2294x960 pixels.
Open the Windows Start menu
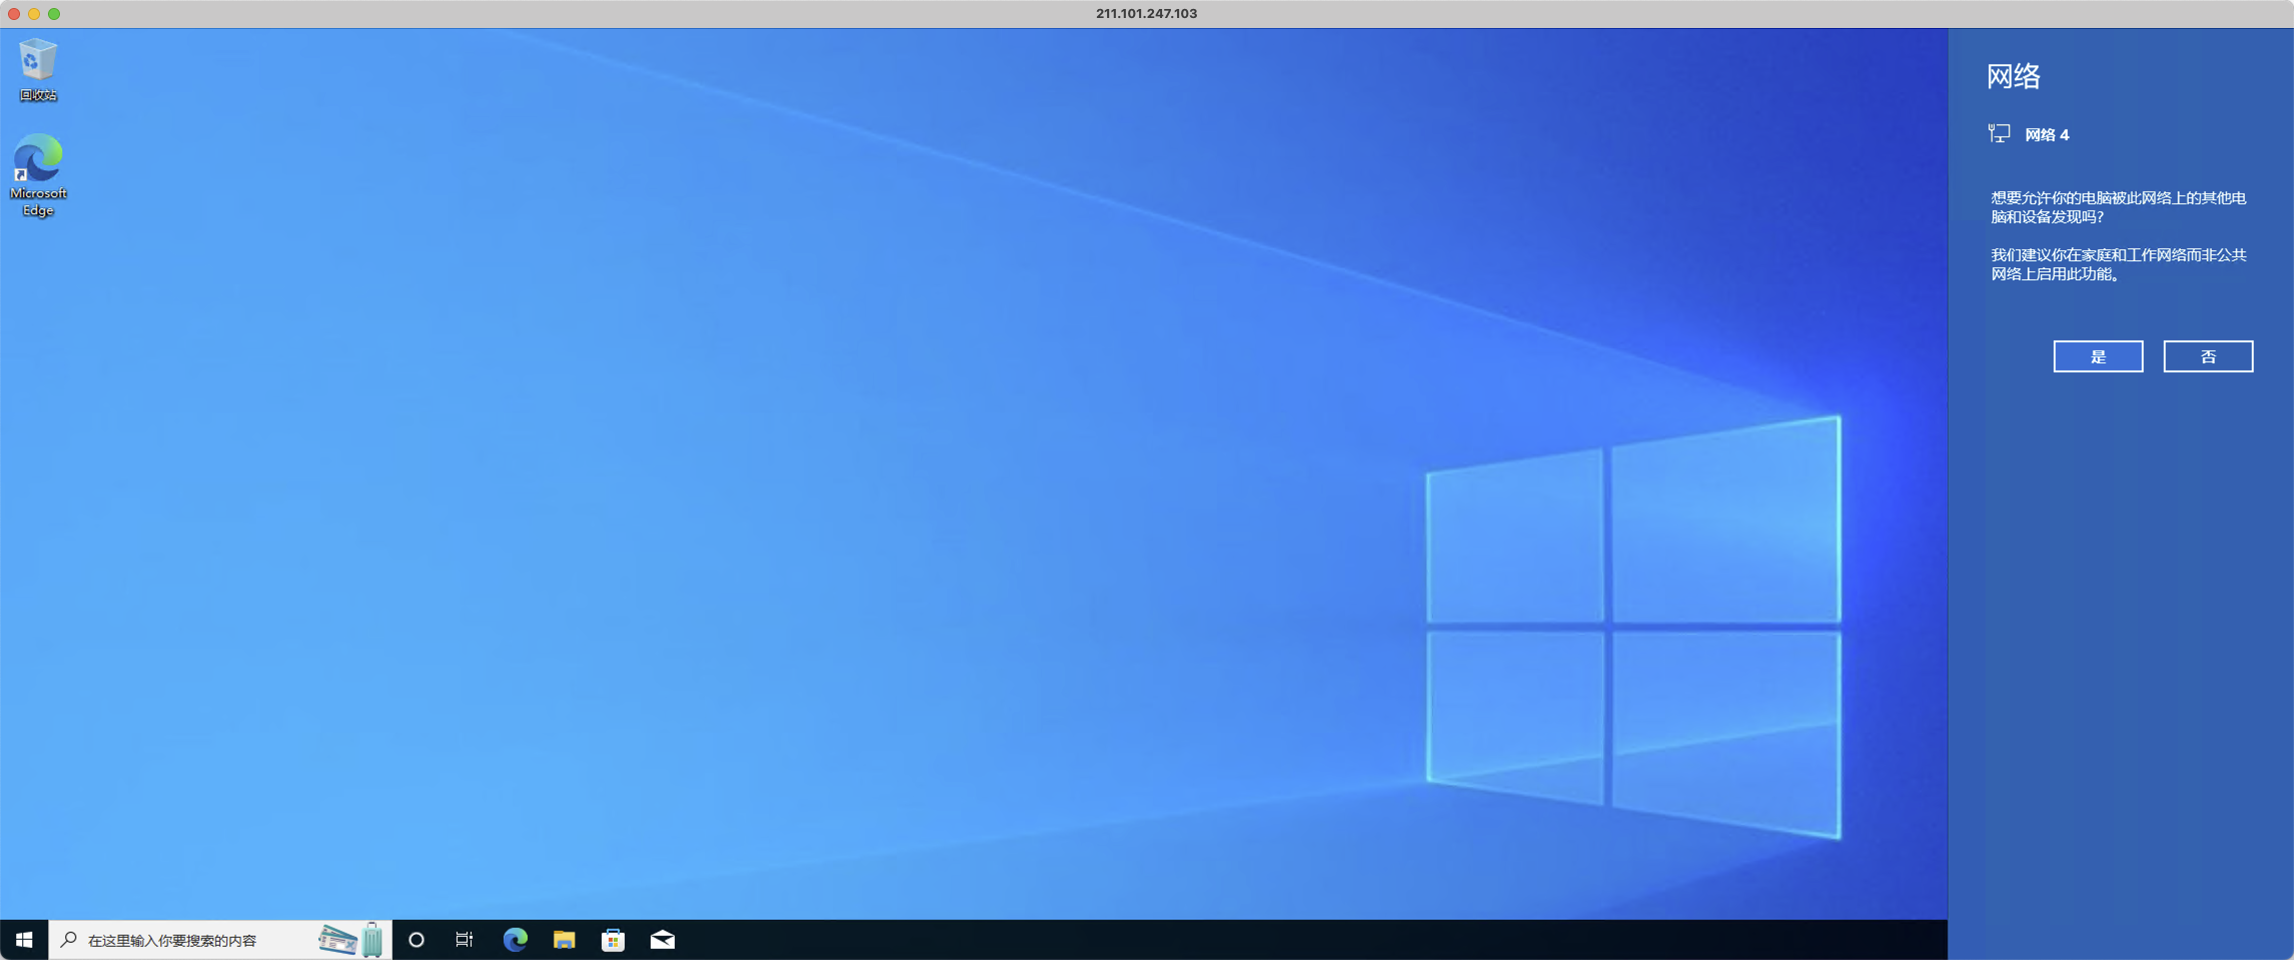(x=24, y=940)
